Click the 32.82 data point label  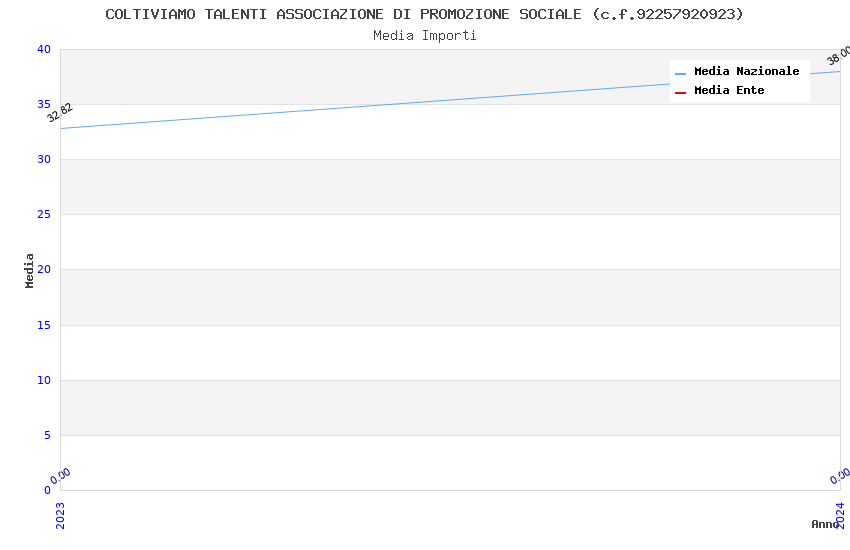(x=60, y=113)
